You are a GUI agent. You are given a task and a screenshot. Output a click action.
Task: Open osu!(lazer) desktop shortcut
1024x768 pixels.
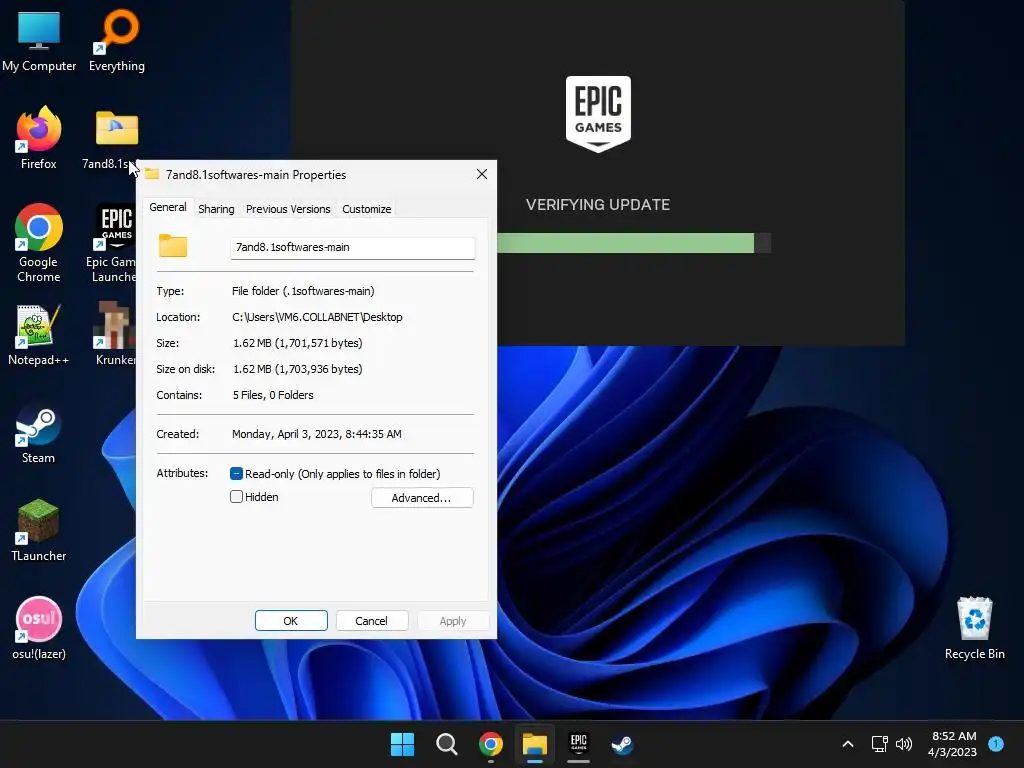(39, 628)
